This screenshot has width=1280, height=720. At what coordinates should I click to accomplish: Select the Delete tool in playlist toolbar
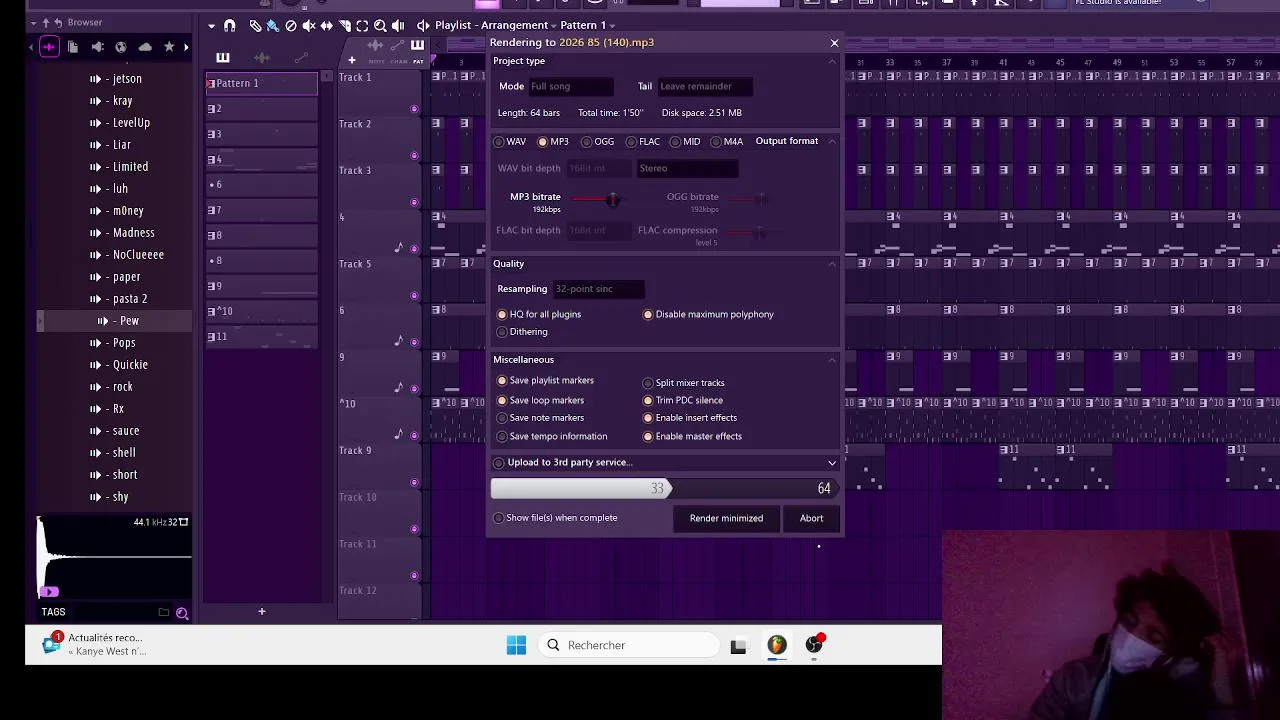pyautogui.click(x=291, y=25)
